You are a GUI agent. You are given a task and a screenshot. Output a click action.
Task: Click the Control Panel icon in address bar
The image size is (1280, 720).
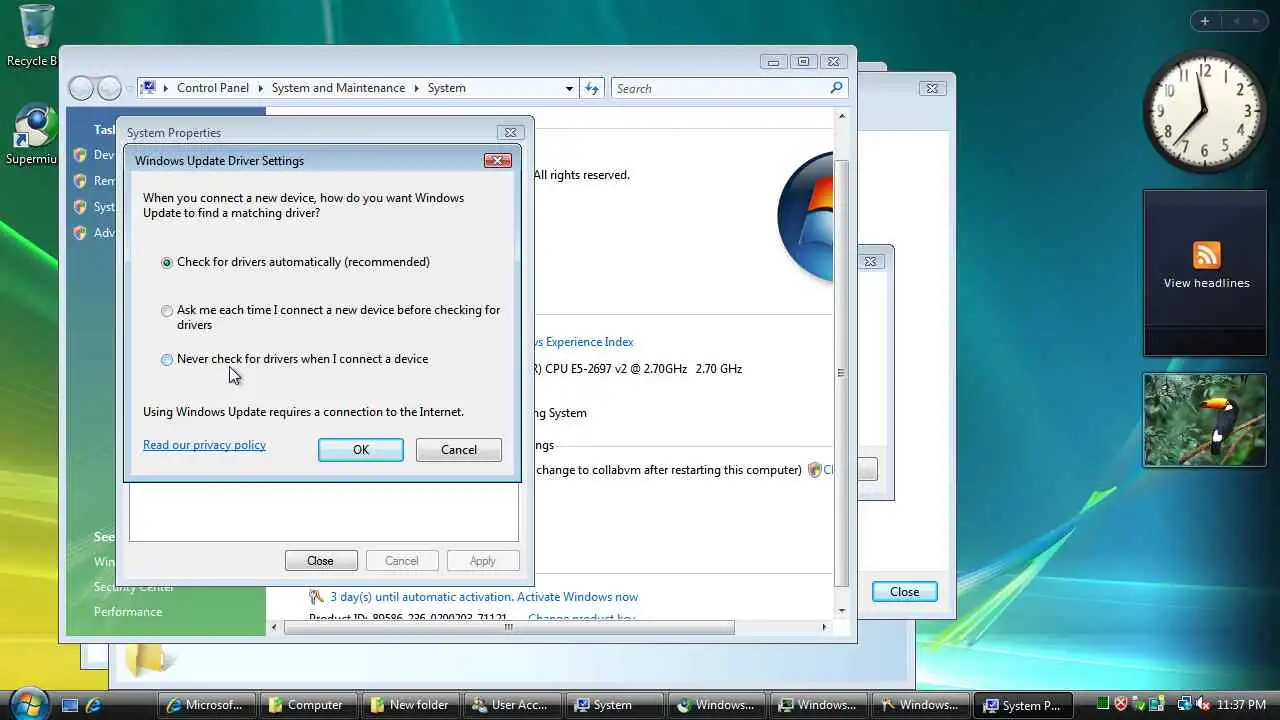pos(148,88)
